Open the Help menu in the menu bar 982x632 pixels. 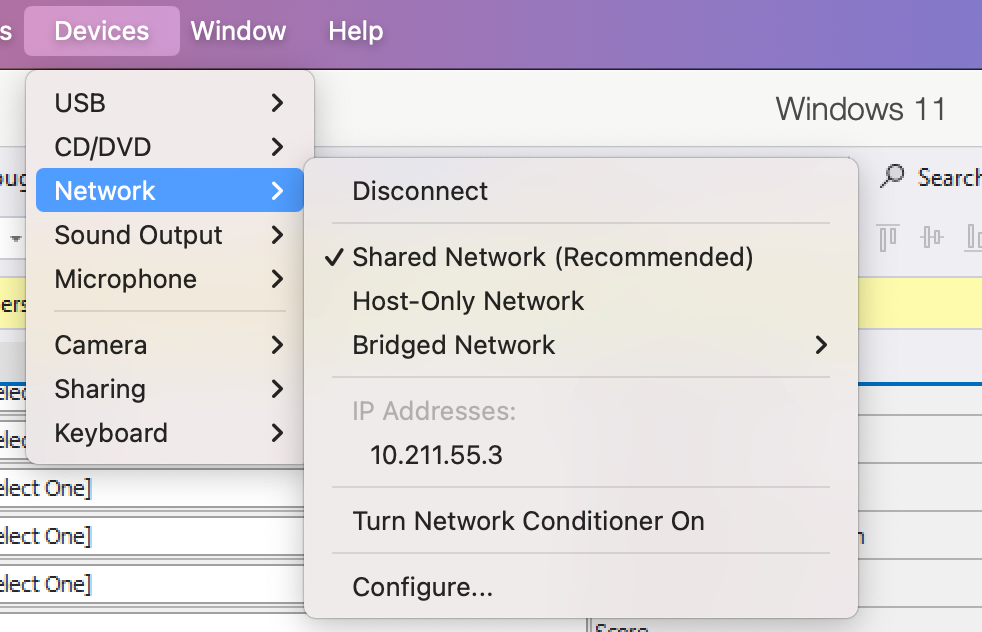tap(356, 31)
